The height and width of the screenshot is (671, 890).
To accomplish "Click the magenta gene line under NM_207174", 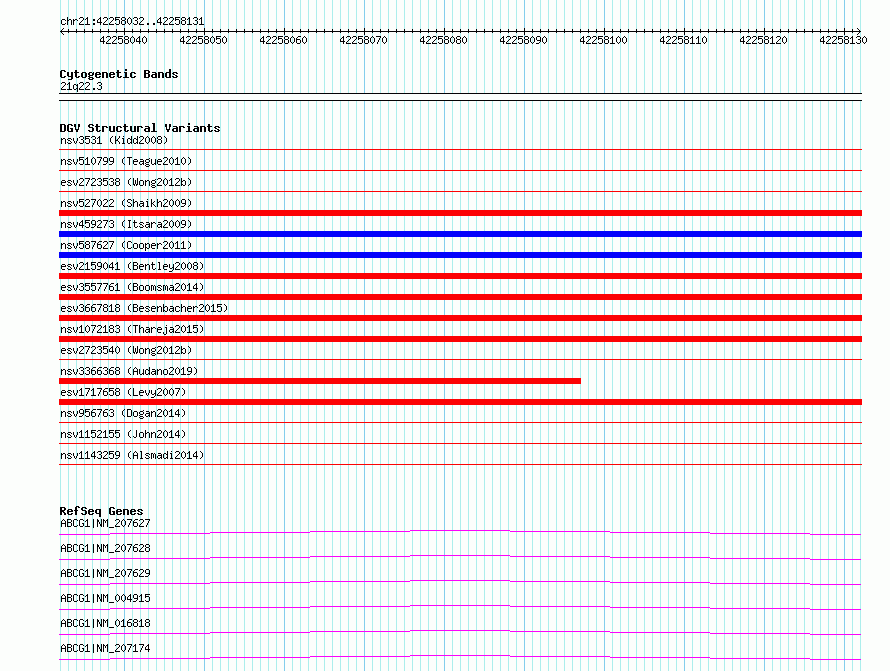I will (460, 656).
